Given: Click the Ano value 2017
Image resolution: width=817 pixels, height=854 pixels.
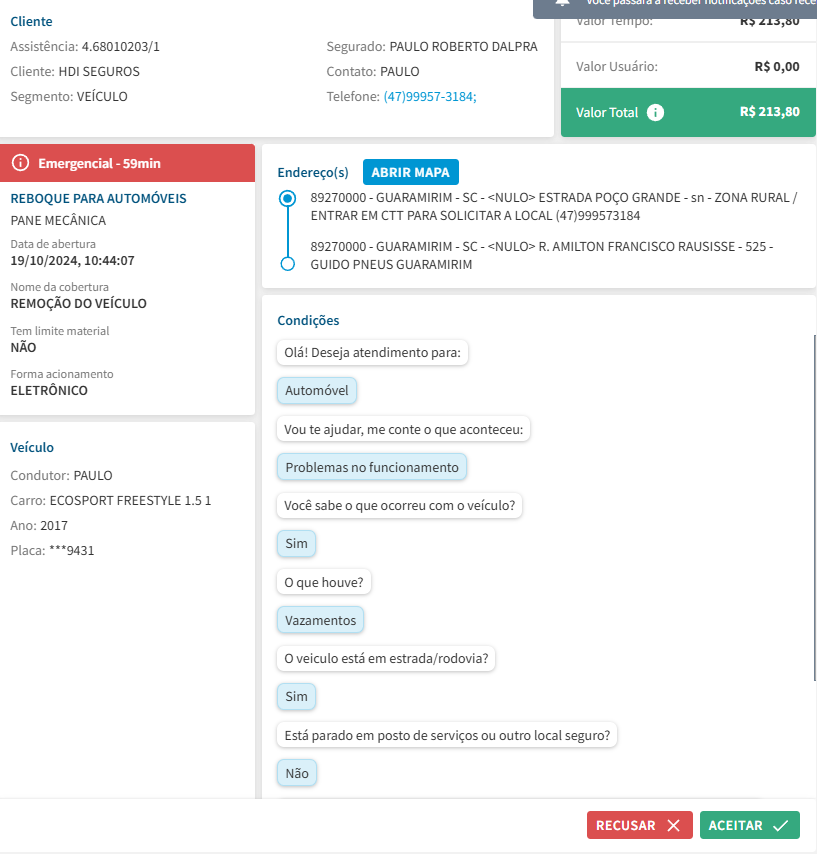Looking at the screenshot, I should pos(54,526).
